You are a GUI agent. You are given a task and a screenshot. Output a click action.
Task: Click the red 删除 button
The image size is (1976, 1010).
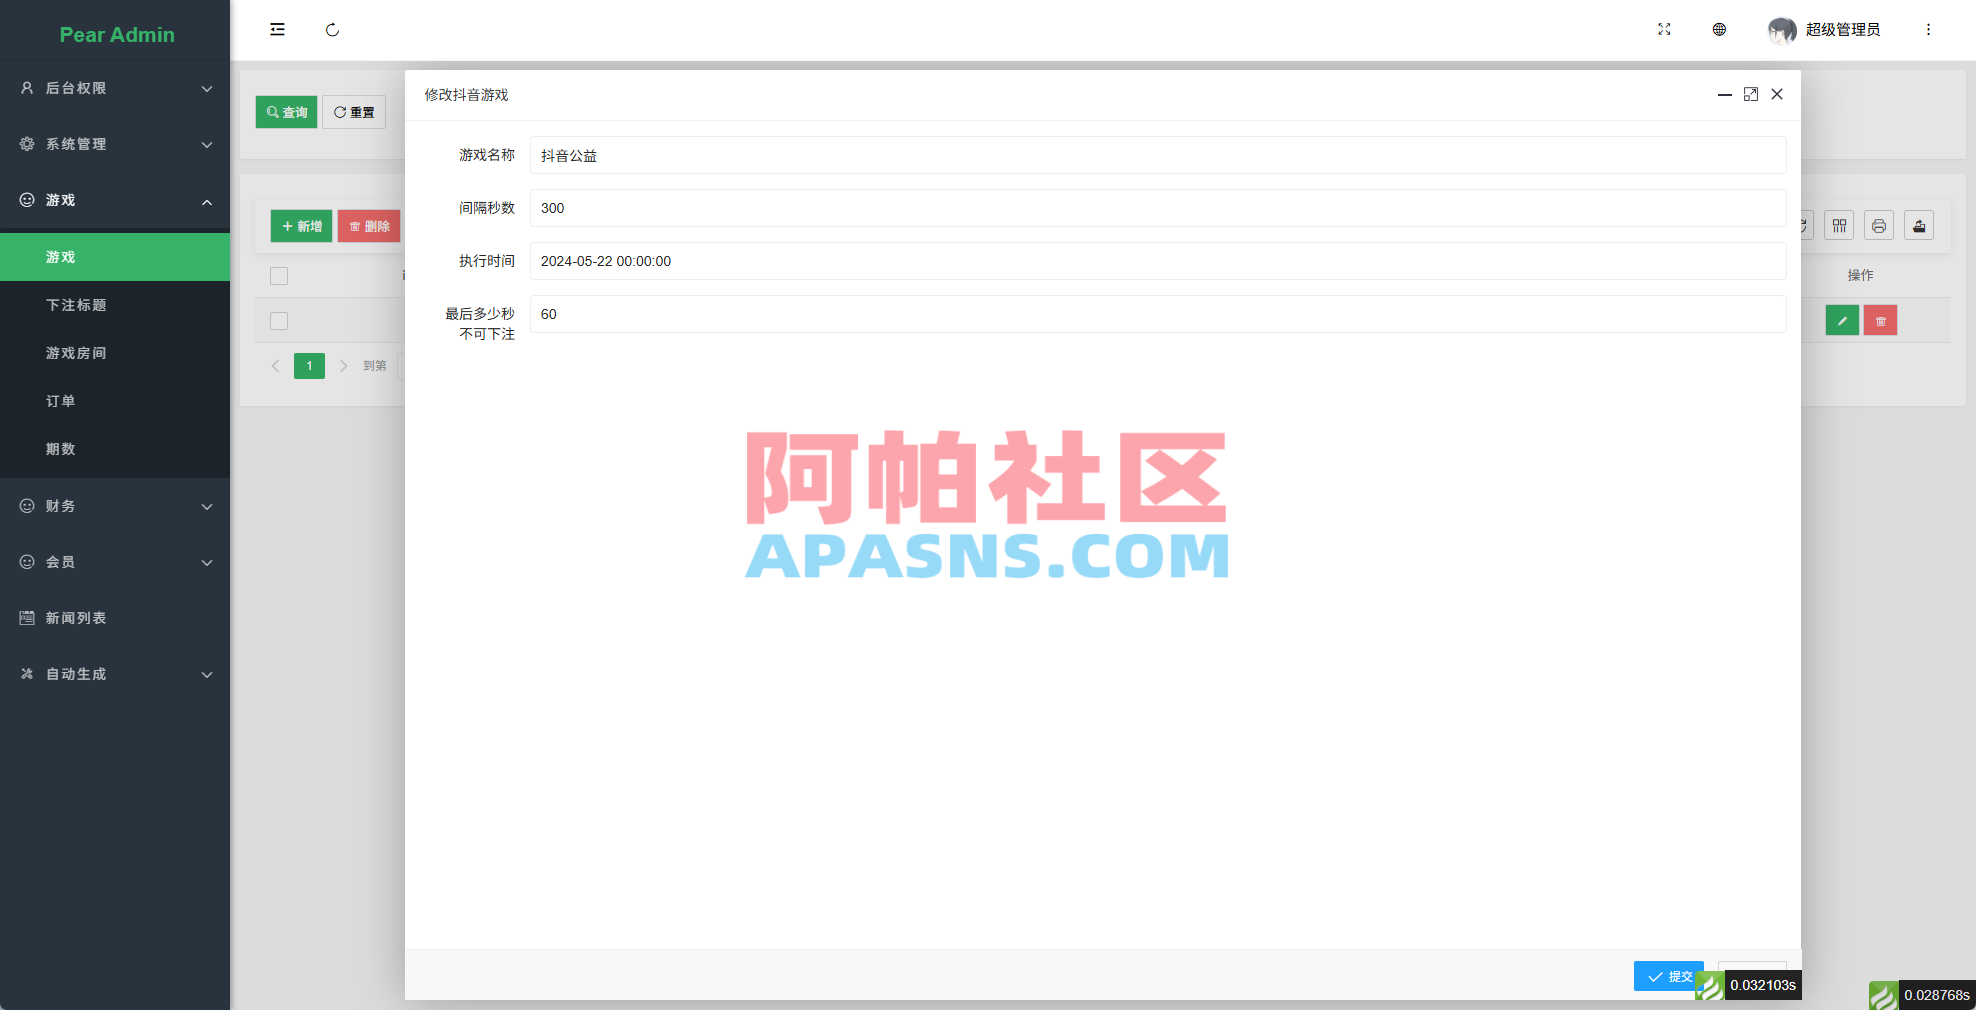point(370,226)
